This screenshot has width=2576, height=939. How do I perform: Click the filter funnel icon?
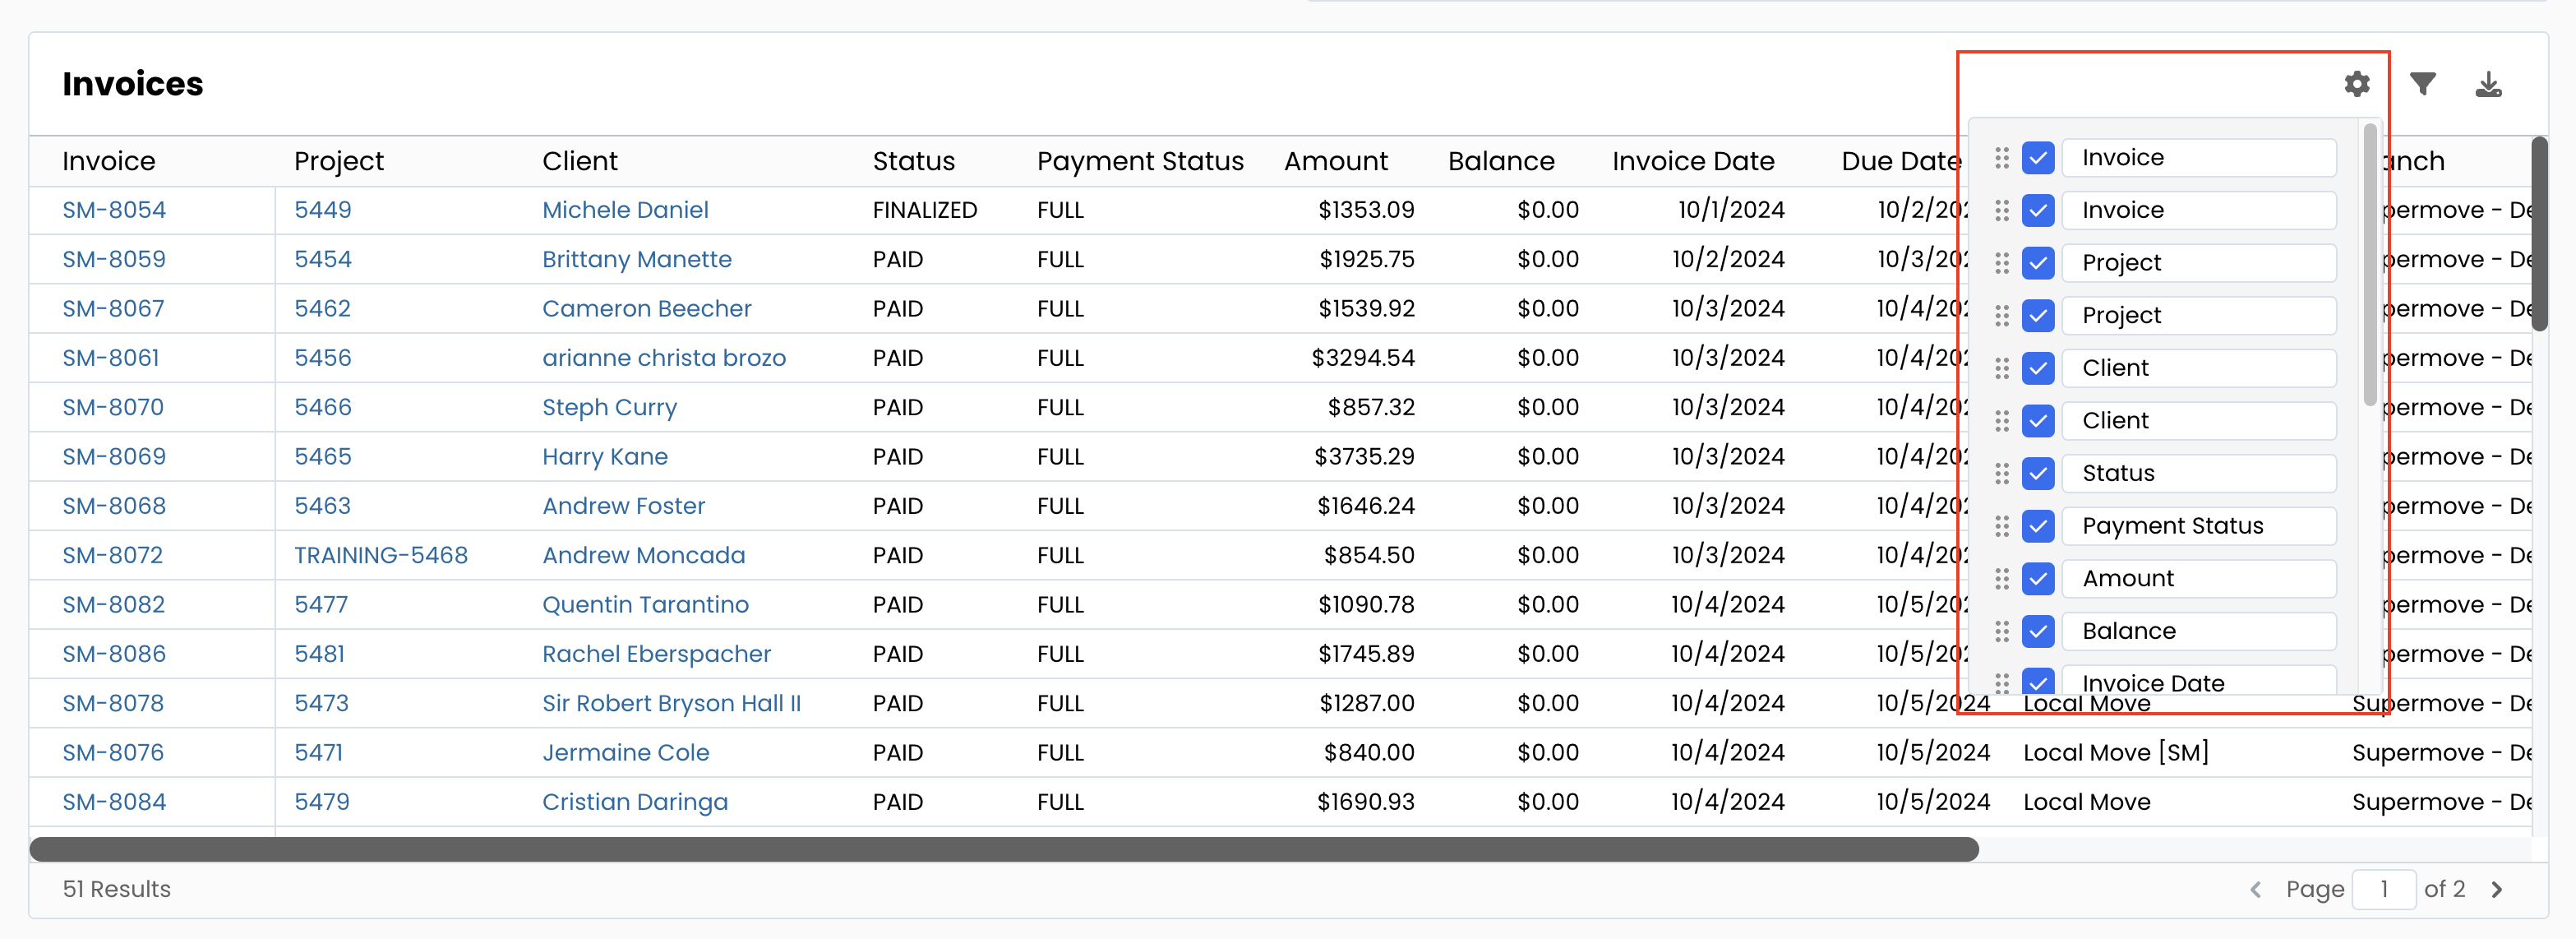pos(2425,84)
